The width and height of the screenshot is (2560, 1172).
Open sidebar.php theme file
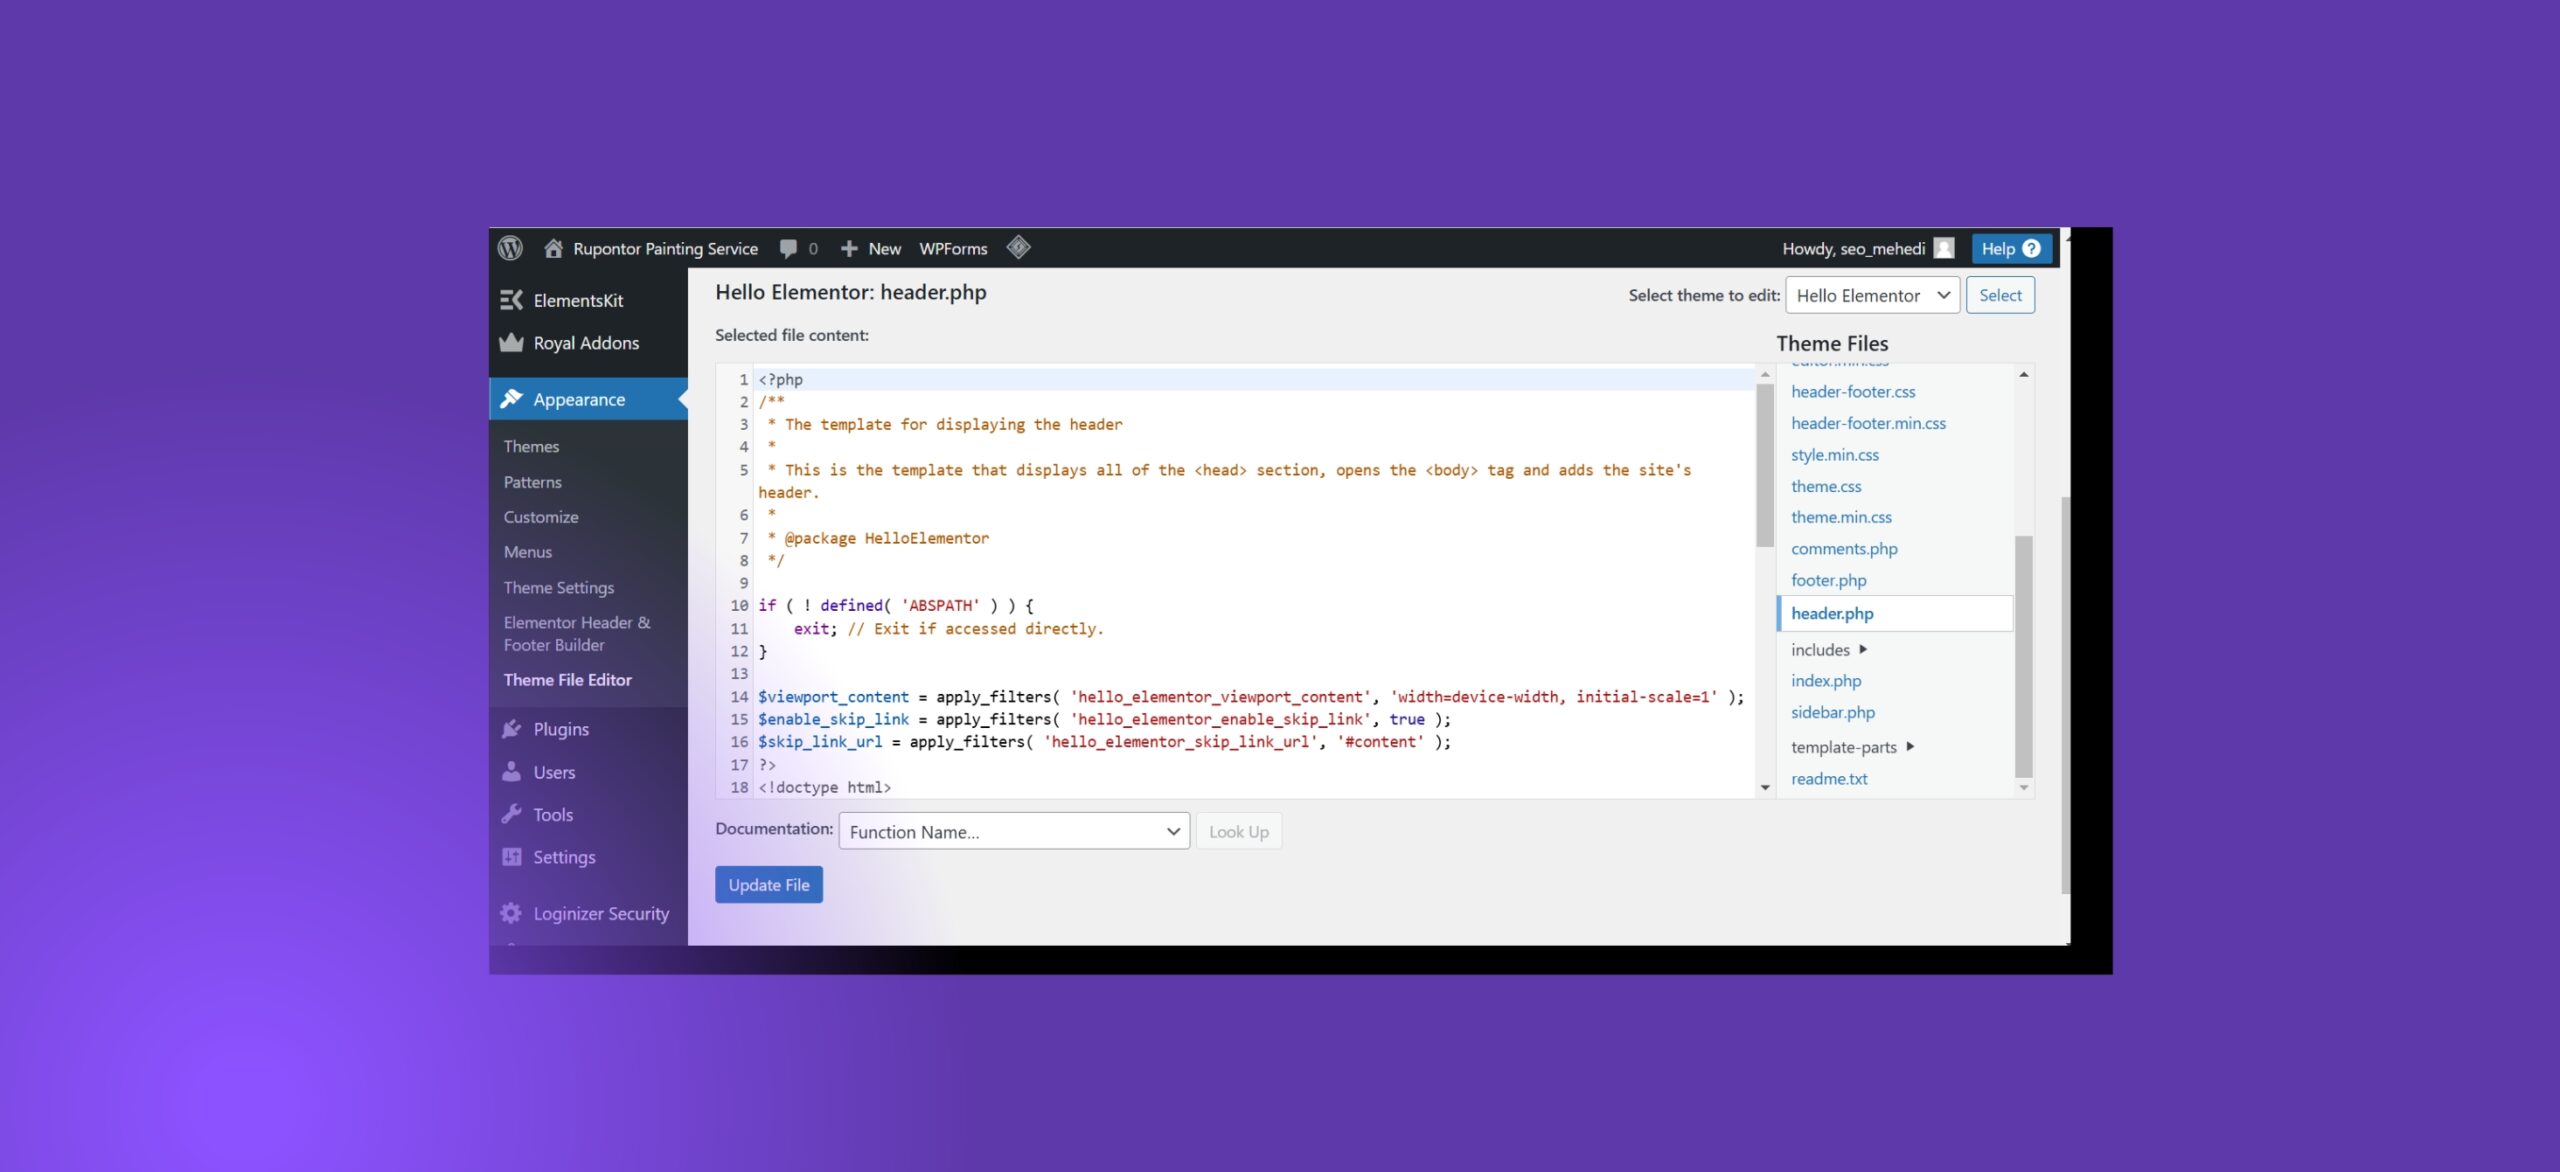(1833, 712)
